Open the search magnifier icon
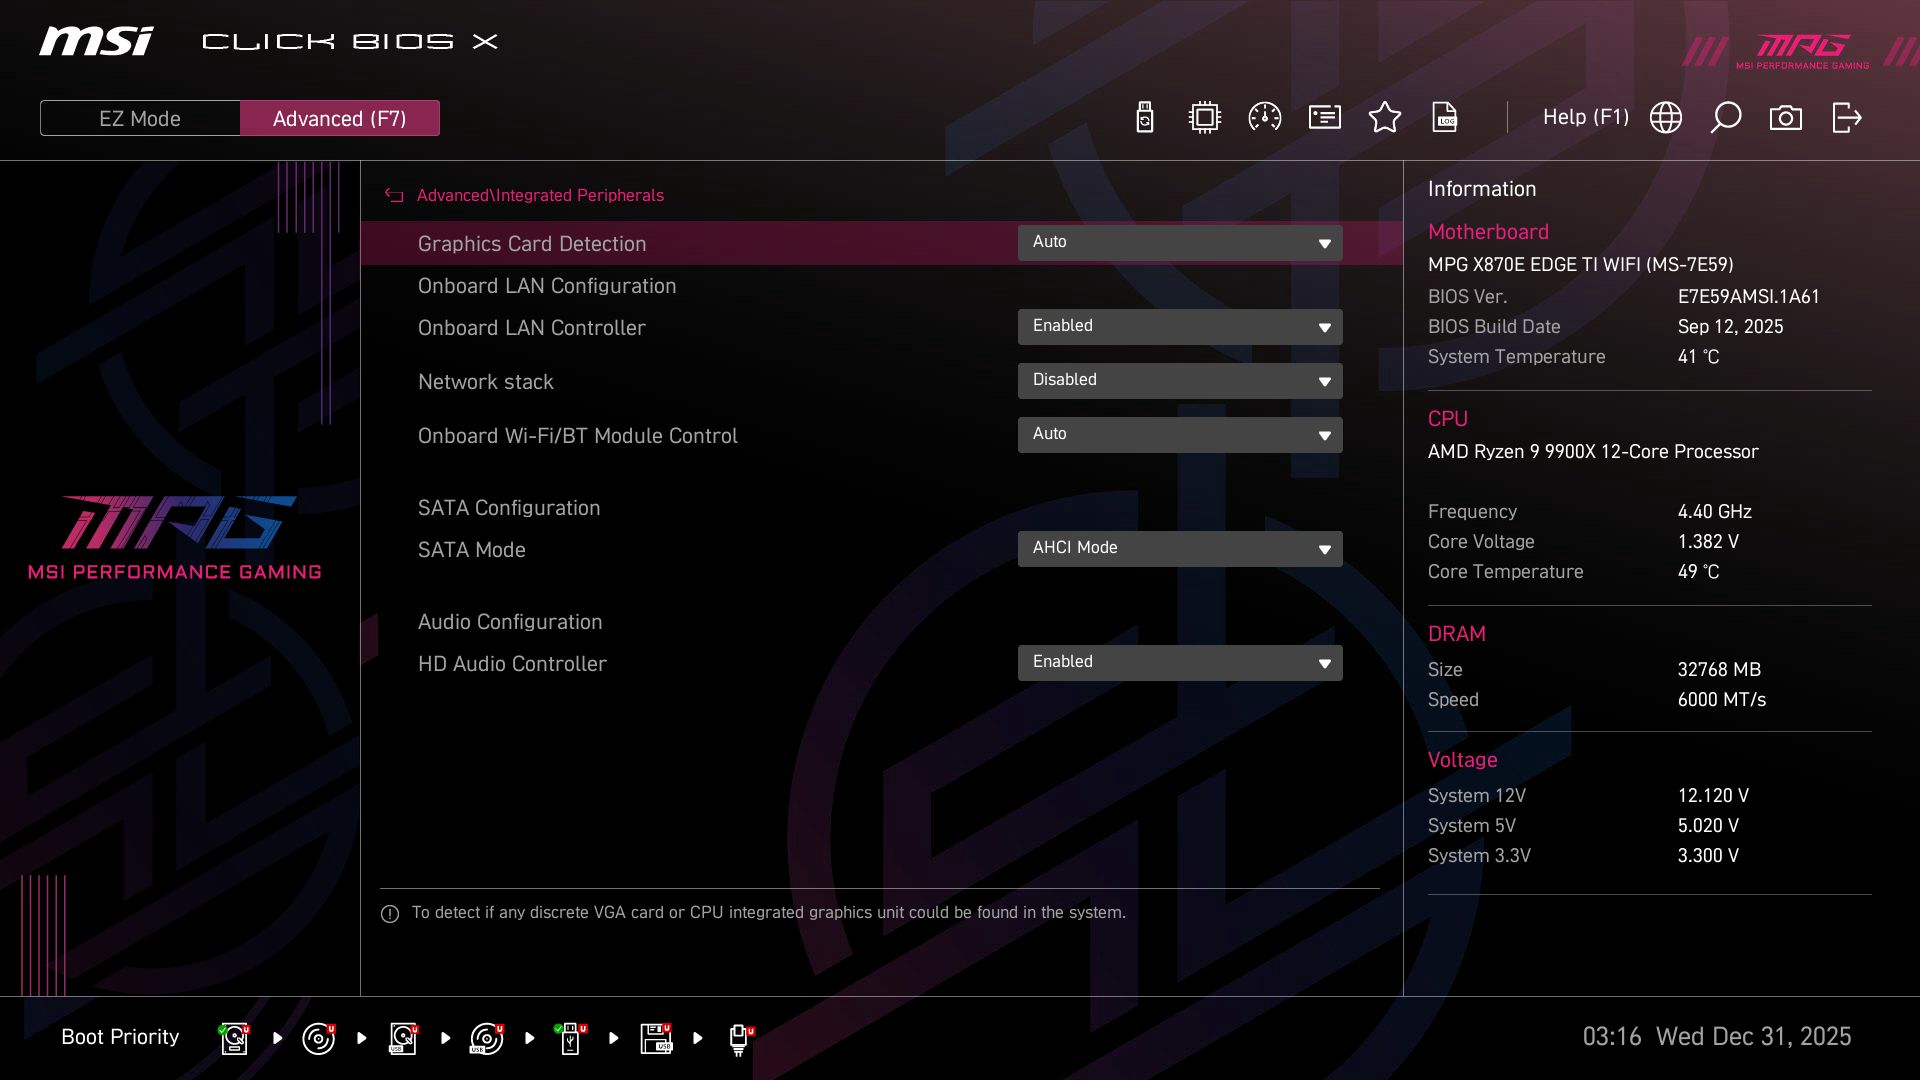1920x1080 pixels. 1726,117
